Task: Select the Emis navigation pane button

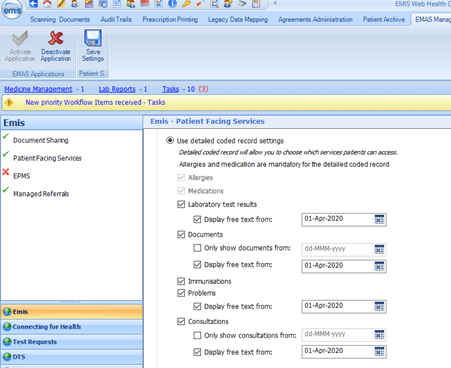Action: pyautogui.click(x=72, y=312)
